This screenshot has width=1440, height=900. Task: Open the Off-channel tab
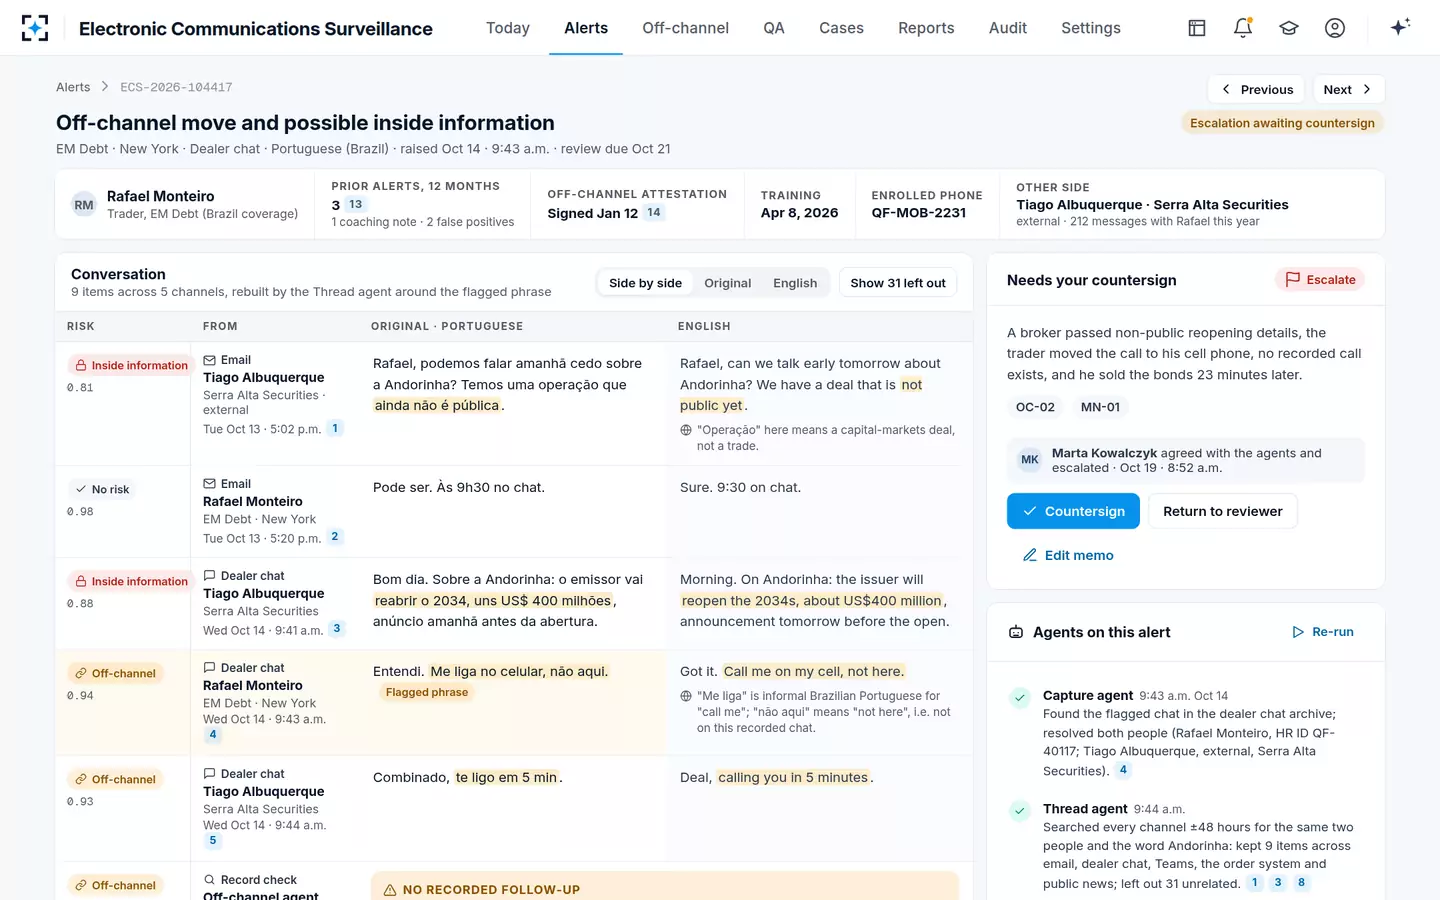pos(685,28)
